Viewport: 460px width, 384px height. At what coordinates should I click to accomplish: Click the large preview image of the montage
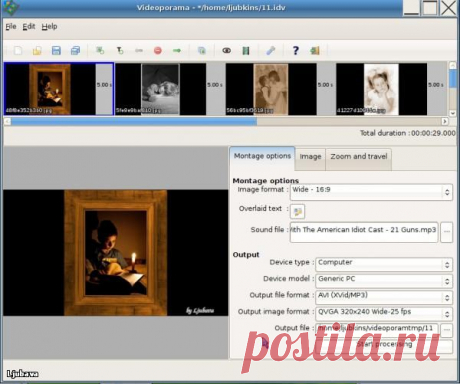[116, 253]
